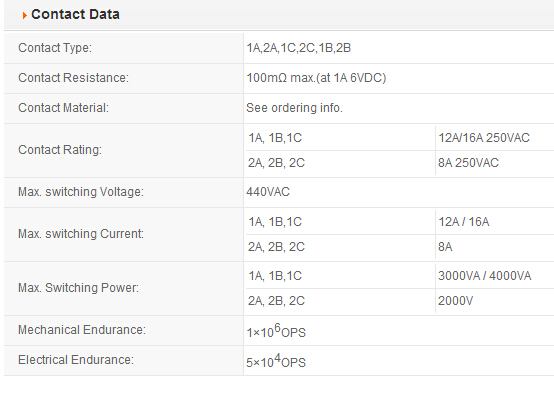Click the Max. switching Current label
Image resolution: width=554 pixels, height=393 pixels.
point(81,234)
